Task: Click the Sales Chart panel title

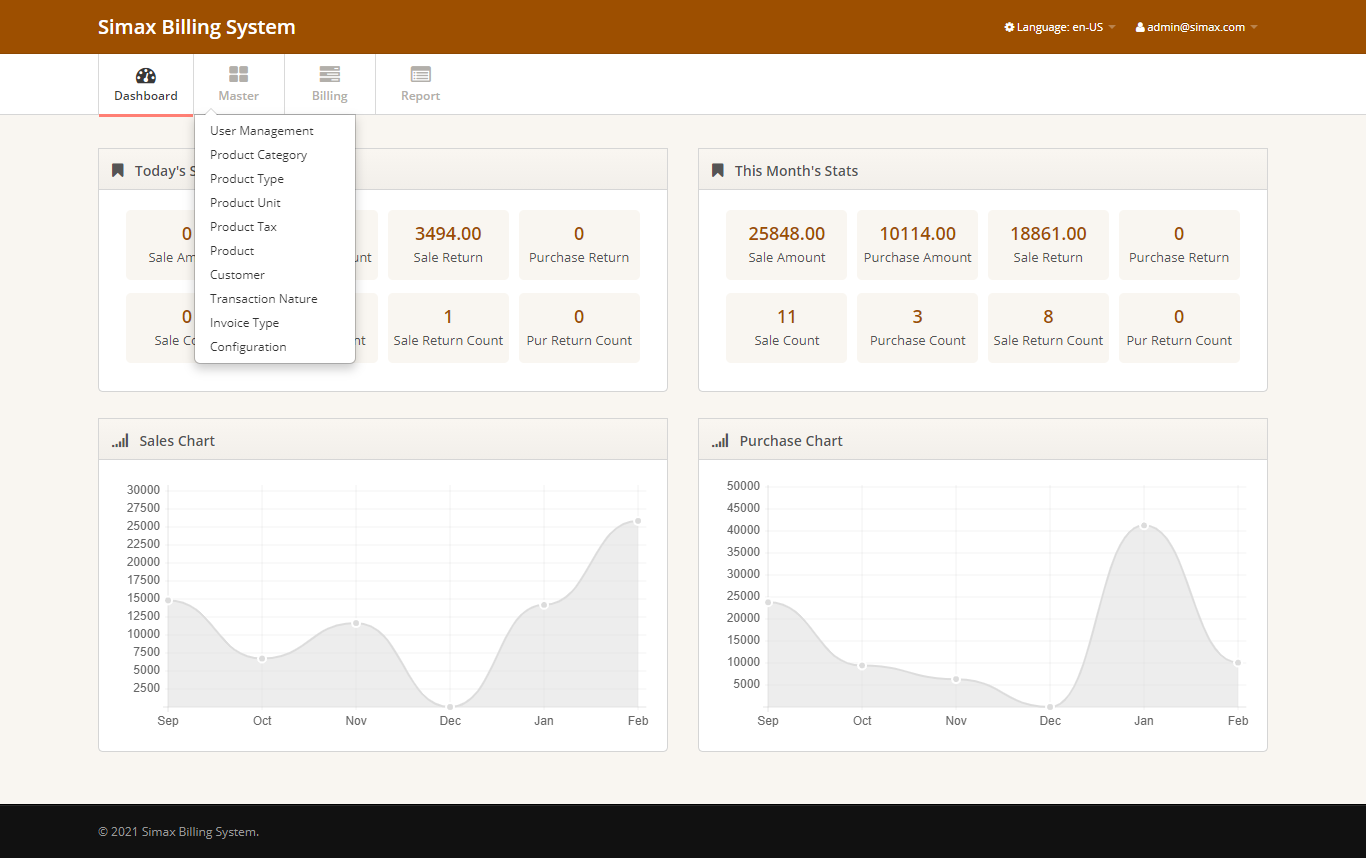Action: point(177,441)
